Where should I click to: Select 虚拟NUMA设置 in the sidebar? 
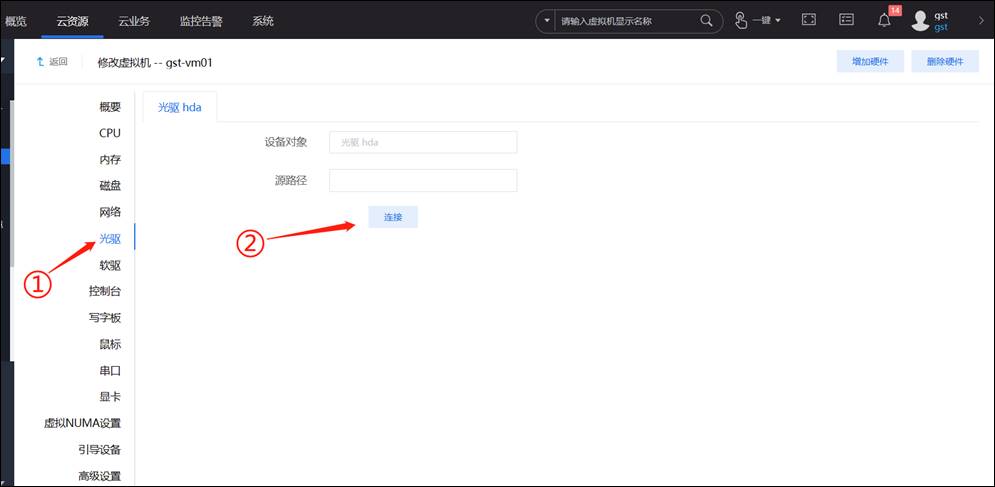click(82, 423)
